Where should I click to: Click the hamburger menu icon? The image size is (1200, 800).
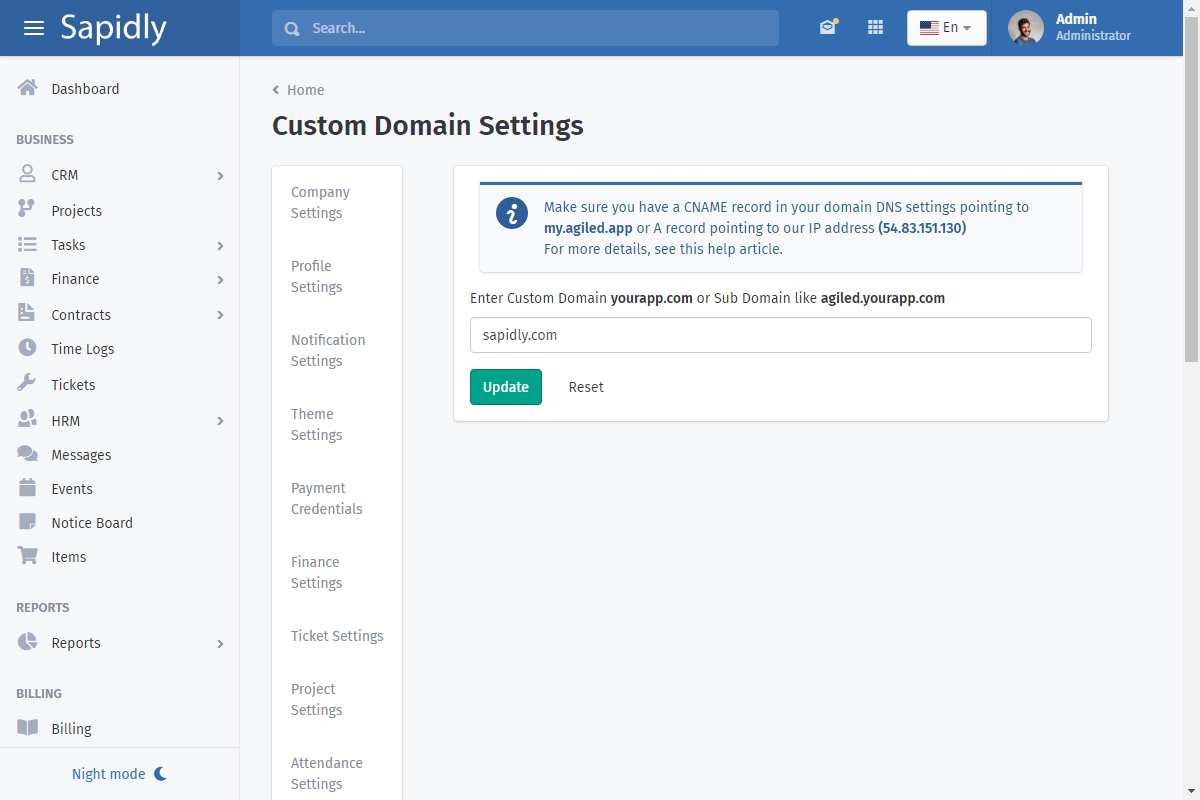tap(34, 28)
